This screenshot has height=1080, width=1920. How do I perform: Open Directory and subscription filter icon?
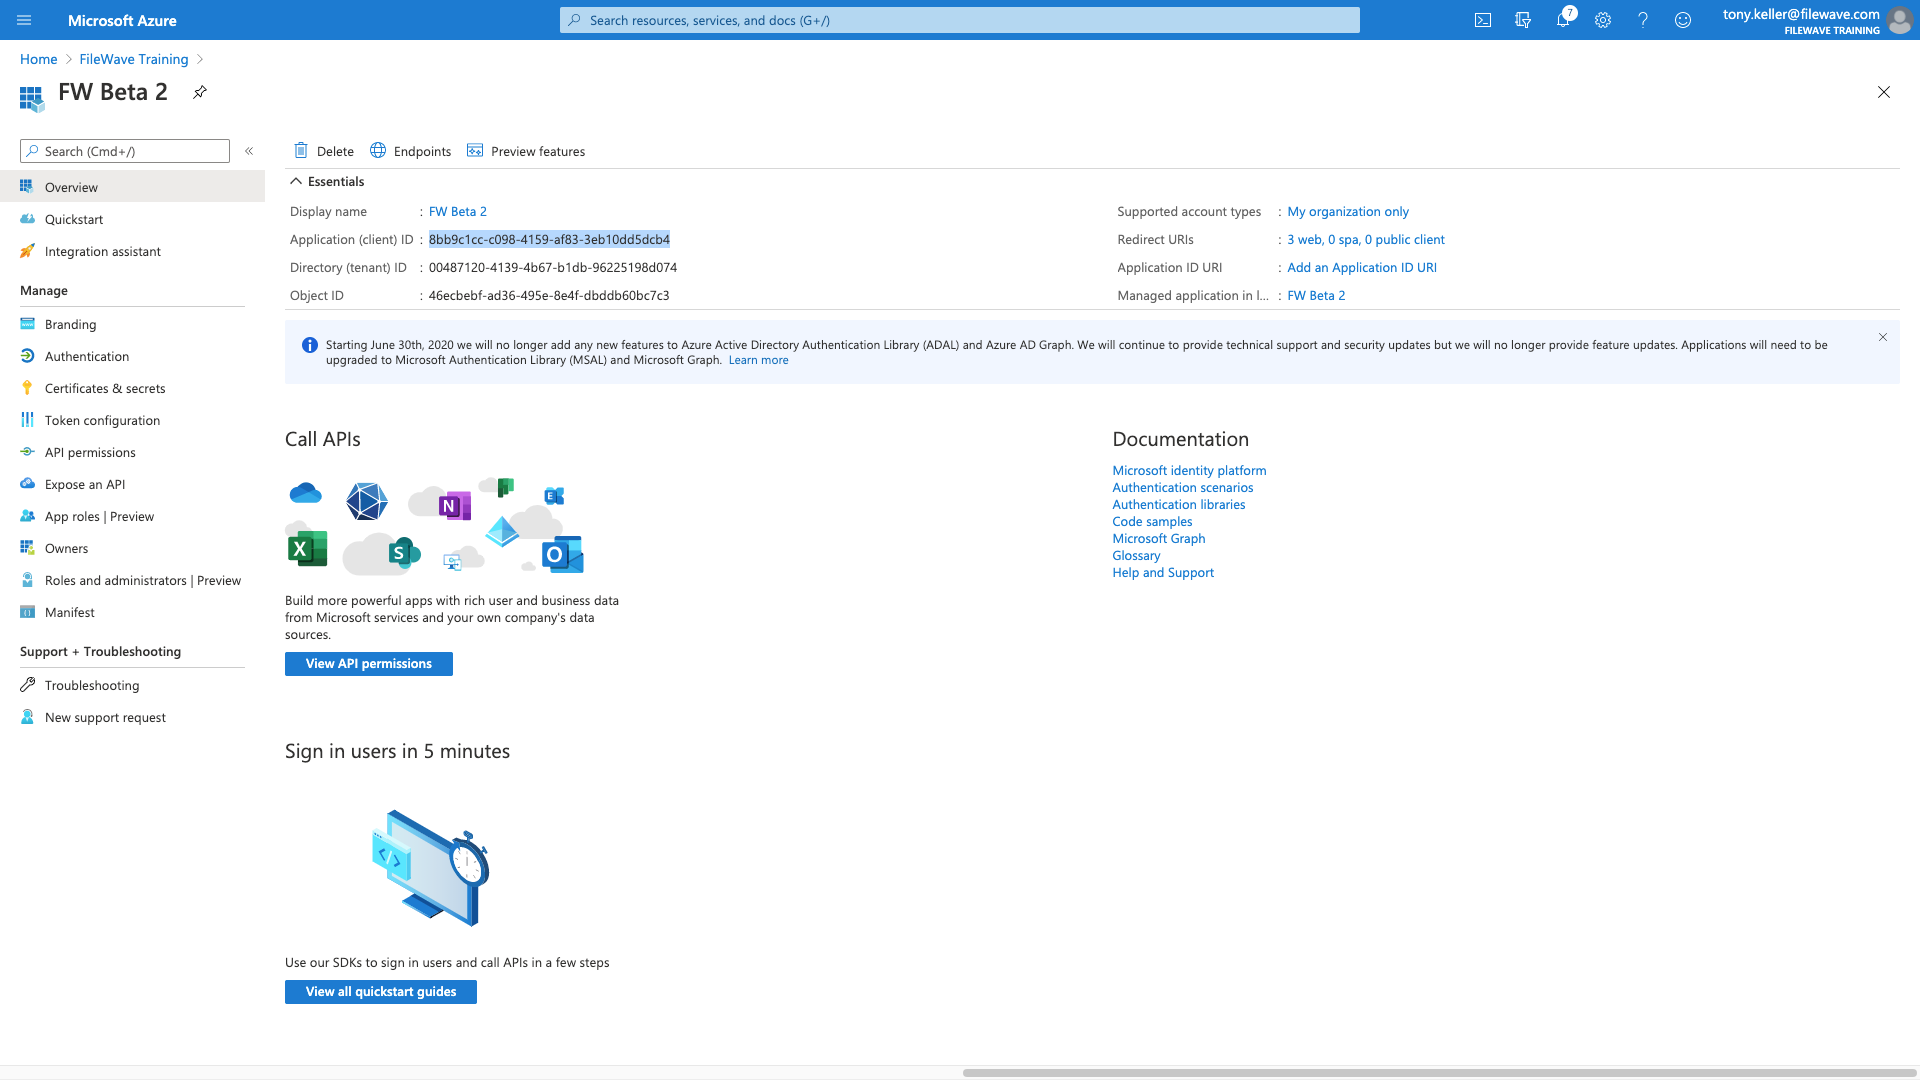(1523, 20)
